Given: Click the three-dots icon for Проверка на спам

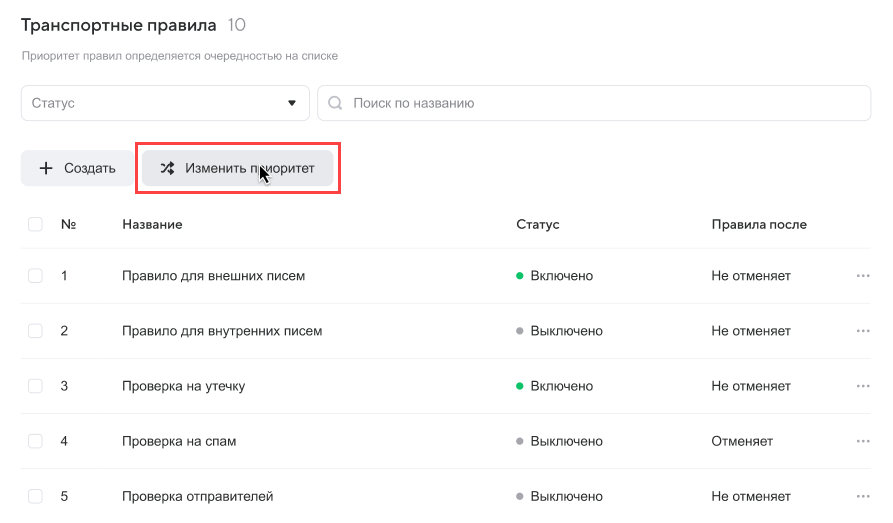Looking at the screenshot, I should [863, 441].
